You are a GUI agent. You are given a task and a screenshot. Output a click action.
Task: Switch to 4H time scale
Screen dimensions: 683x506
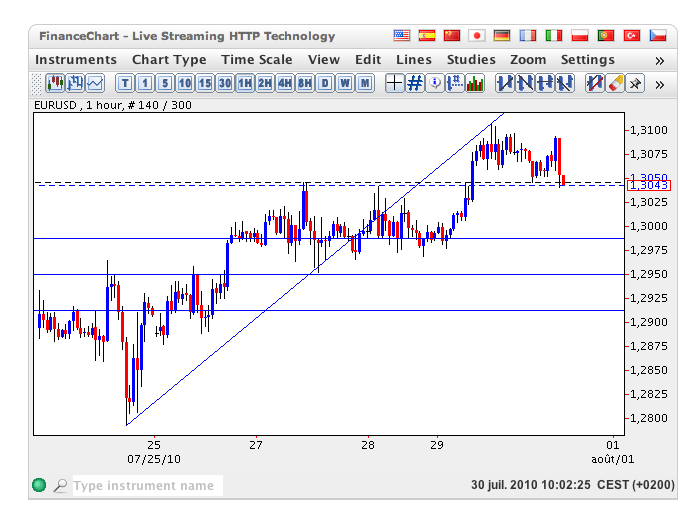coord(285,83)
